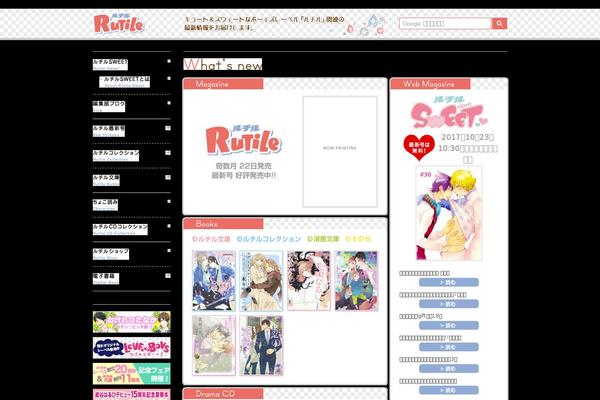The height and width of the screenshot is (400, 600).
Task: Open ルチルCDコレクション in the sidebar
Action: coord(120,229)
